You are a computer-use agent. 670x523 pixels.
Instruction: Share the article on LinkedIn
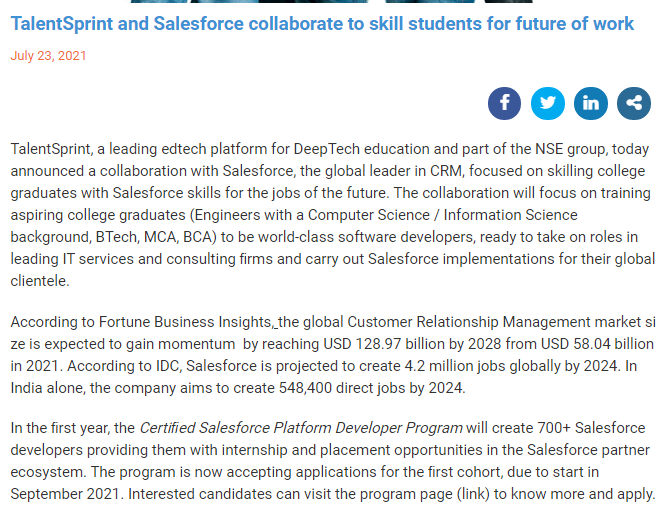(x=591, y=103)
